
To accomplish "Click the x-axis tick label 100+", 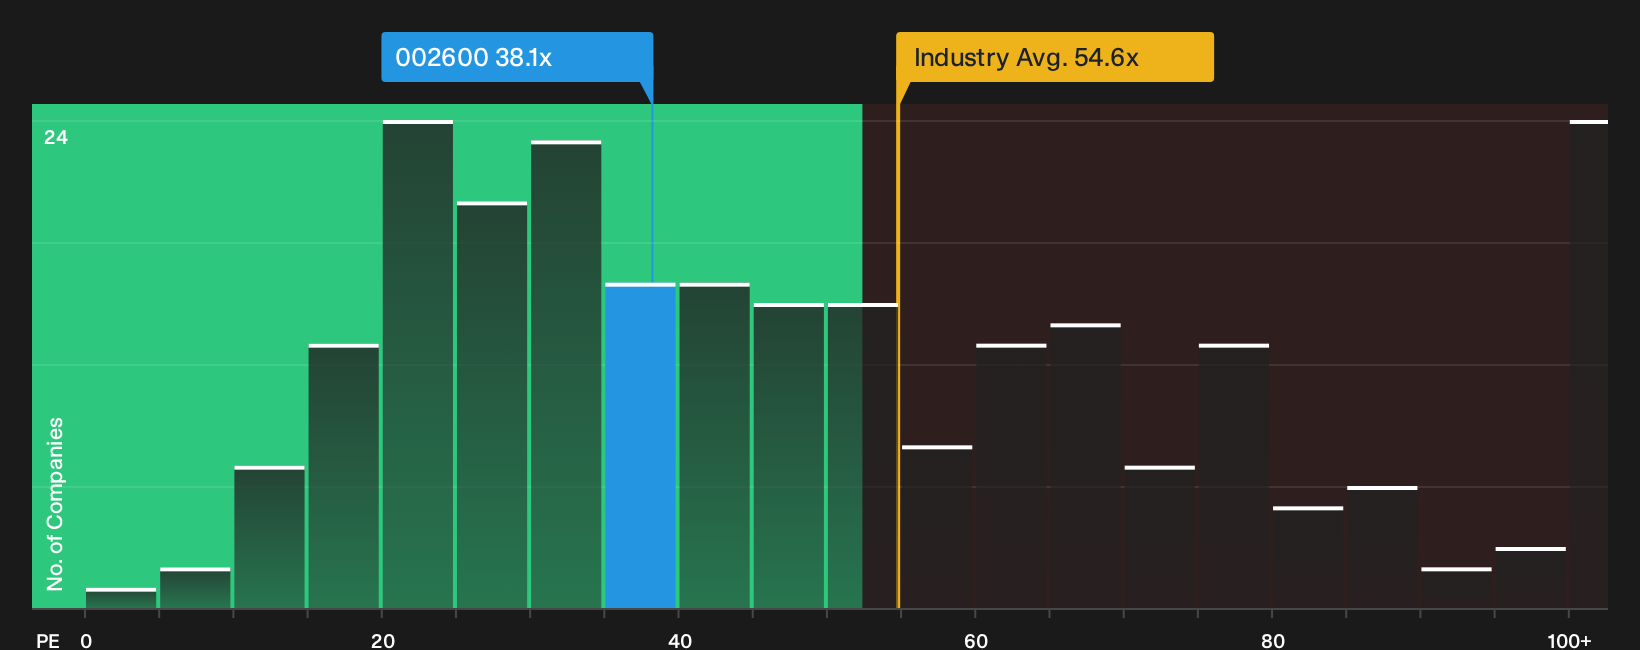I will tap(1569, 640).
